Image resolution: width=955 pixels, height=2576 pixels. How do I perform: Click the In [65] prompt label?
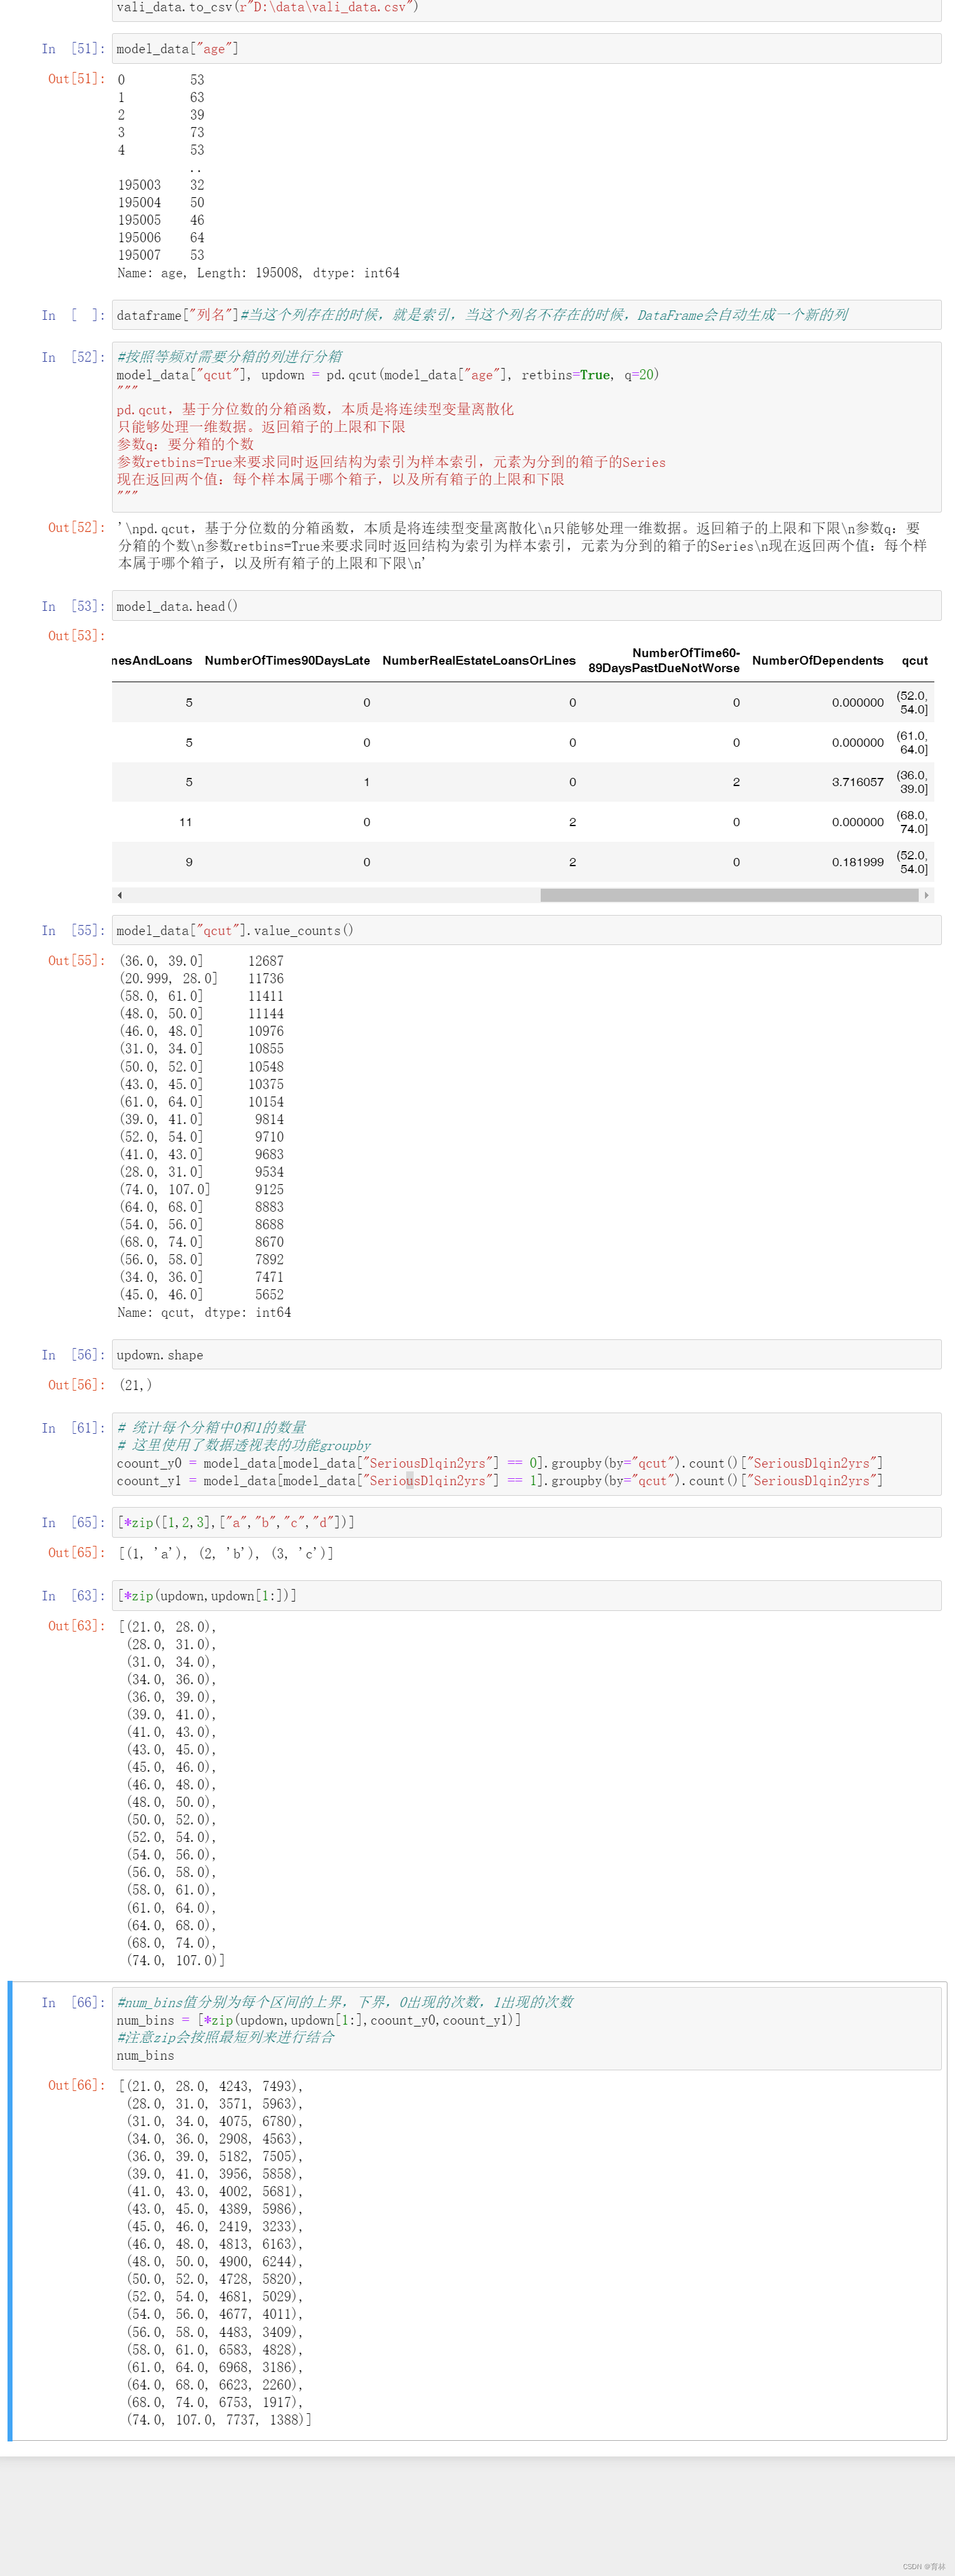[x=72, y=1522]
